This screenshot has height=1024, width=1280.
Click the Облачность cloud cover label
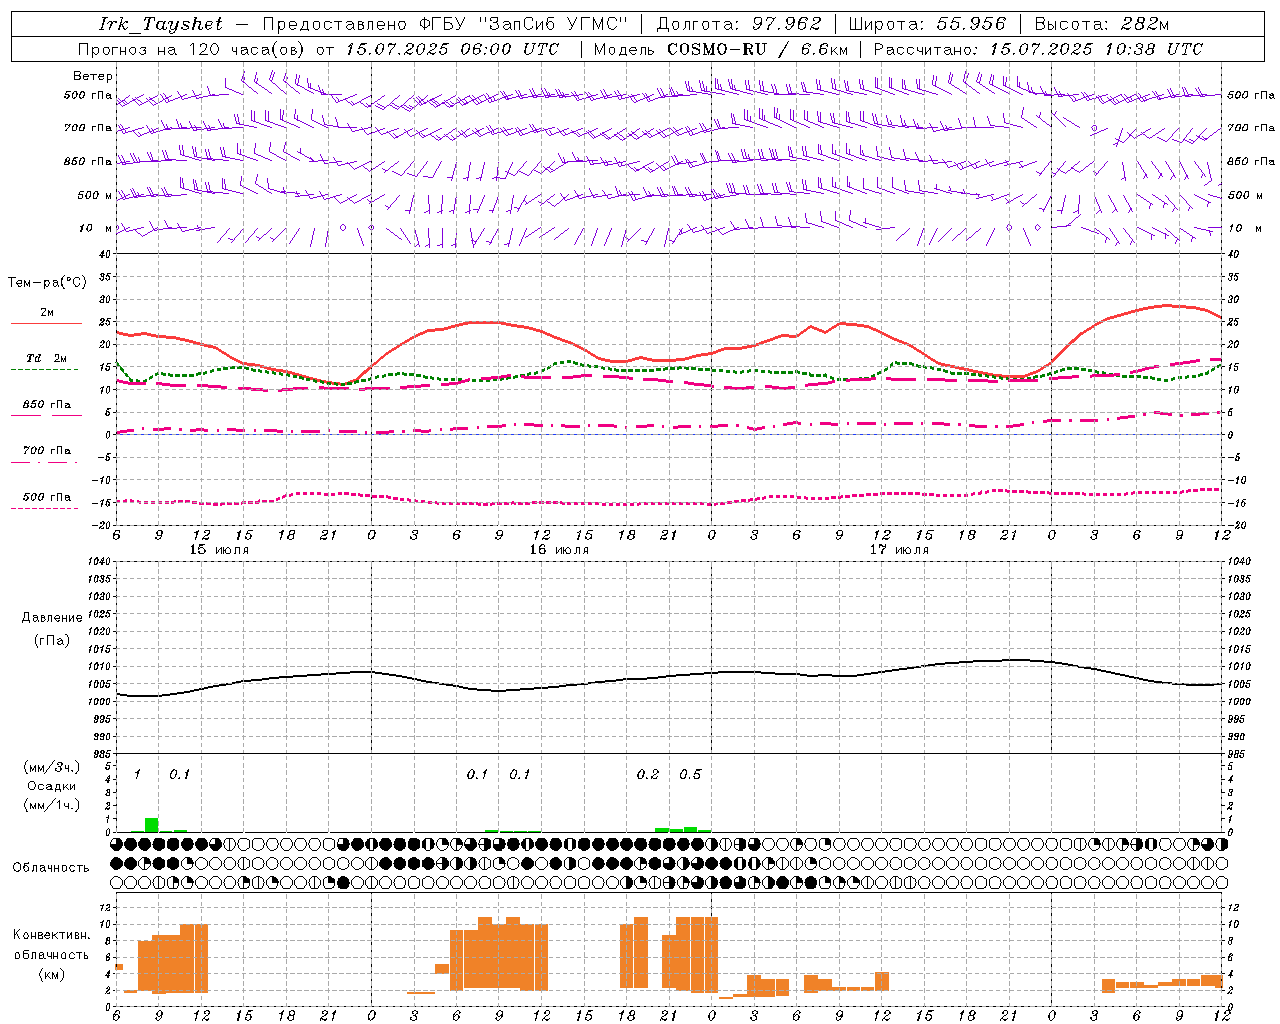pyautogui.click(x=51, y=868)
